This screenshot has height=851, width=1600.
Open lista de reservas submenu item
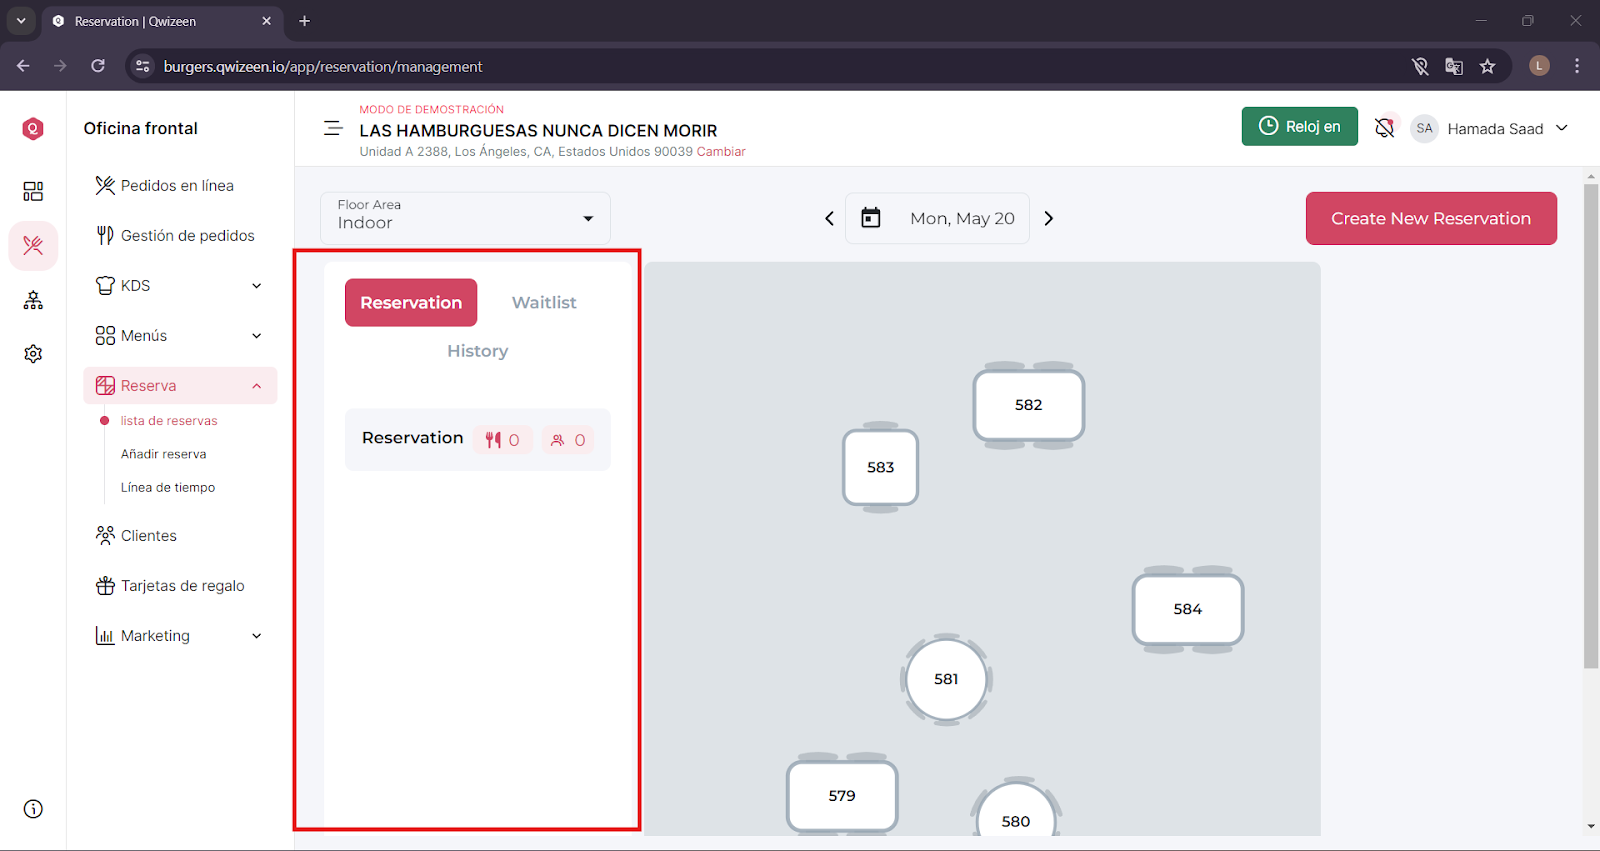(169, 421)
